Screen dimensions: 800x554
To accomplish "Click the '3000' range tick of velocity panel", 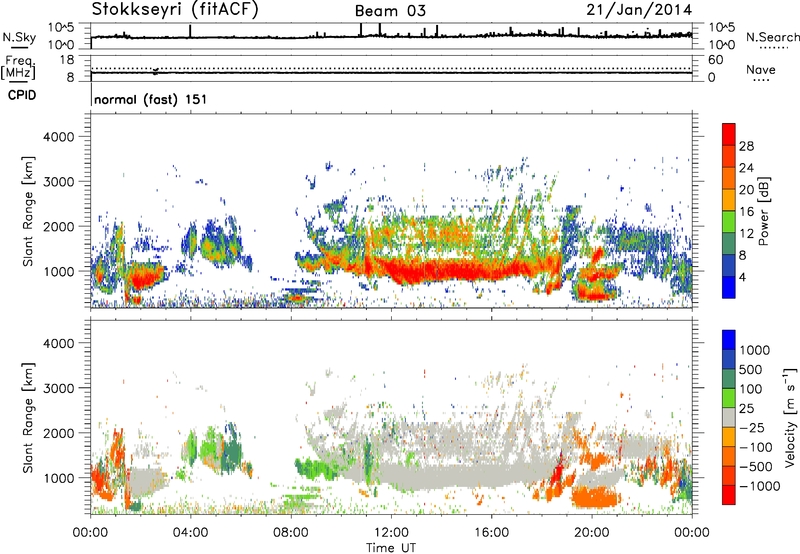I will click(x=58, y=388).
